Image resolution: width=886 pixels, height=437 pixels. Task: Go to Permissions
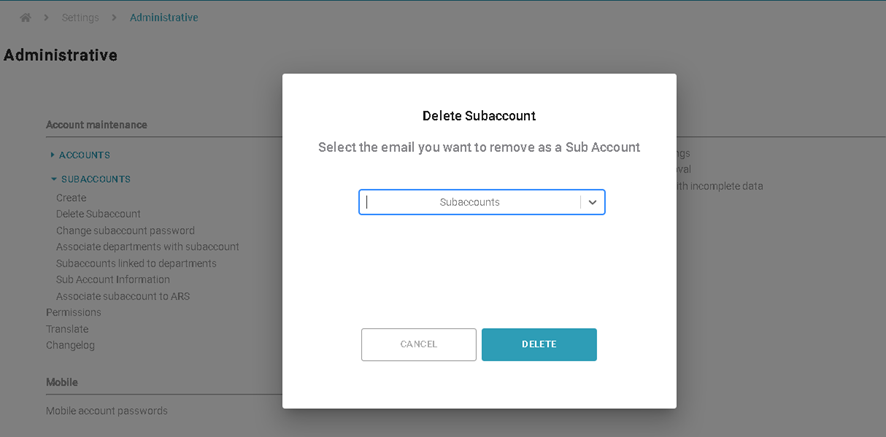click(73, 312)
